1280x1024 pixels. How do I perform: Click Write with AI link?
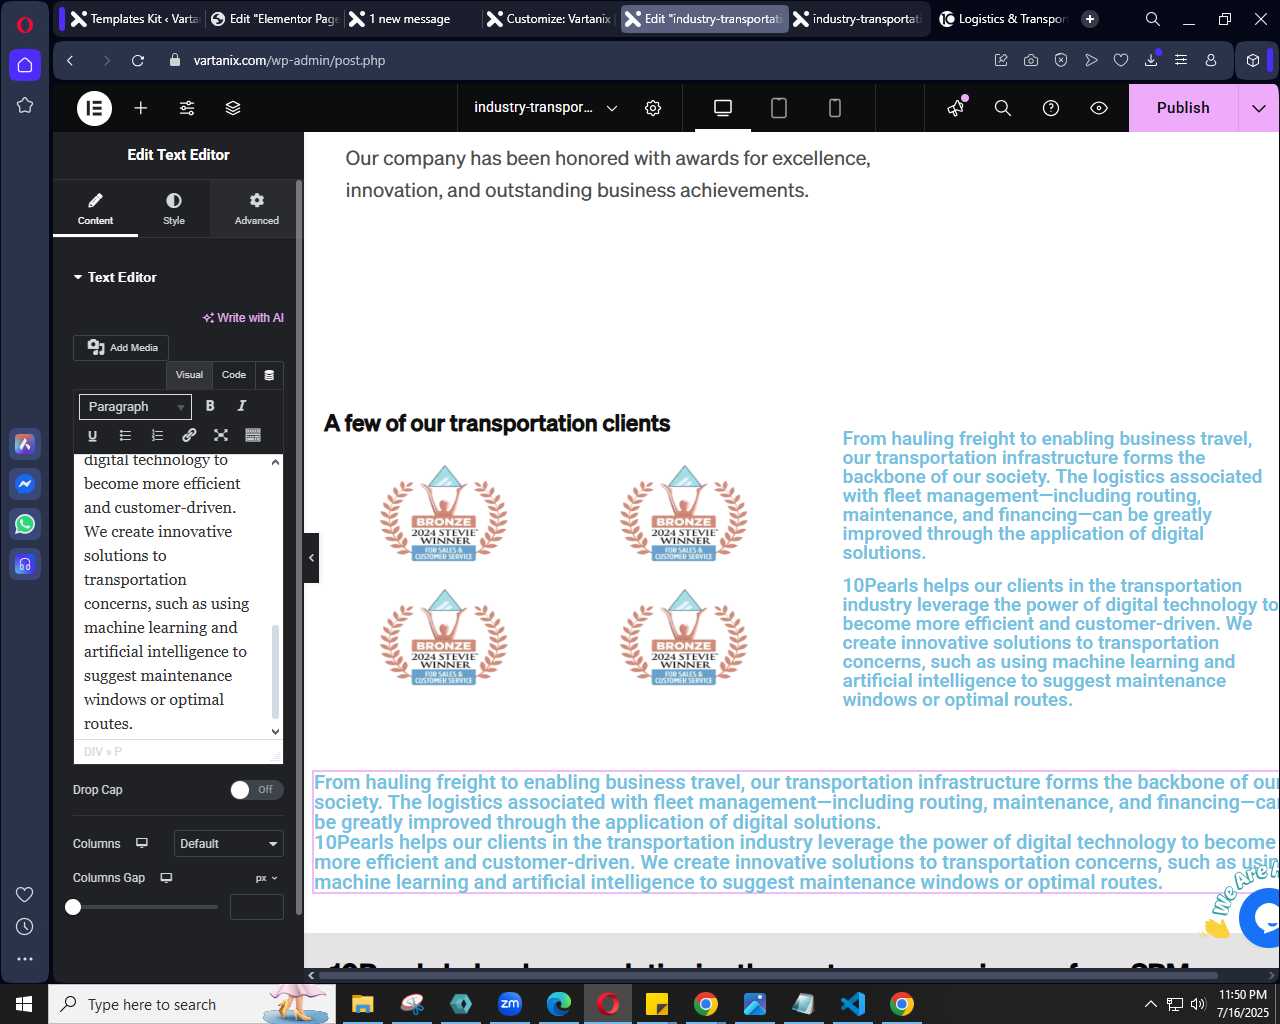243,318
